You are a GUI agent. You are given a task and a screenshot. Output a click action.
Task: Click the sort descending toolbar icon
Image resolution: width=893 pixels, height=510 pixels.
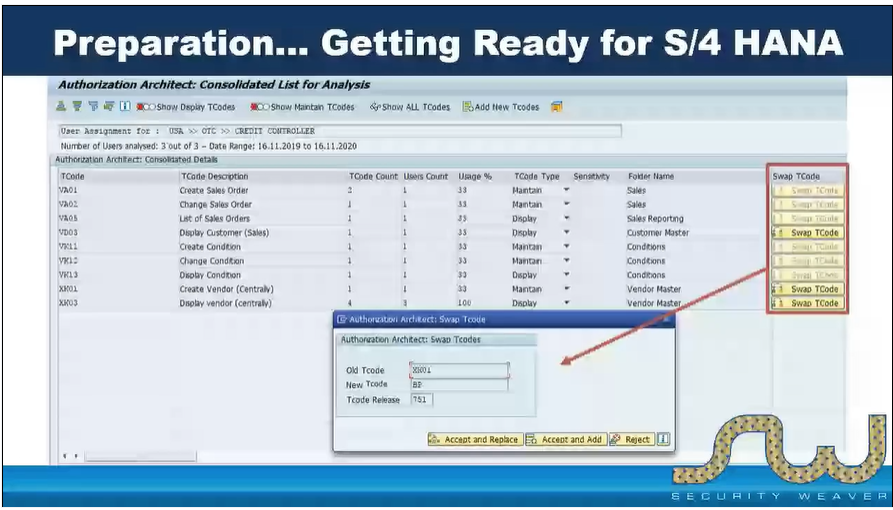tap(77, 107)
